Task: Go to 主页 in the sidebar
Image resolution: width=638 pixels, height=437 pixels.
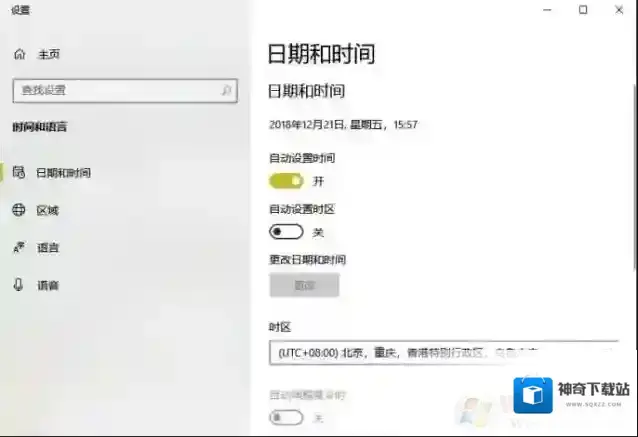Action: 48,54
